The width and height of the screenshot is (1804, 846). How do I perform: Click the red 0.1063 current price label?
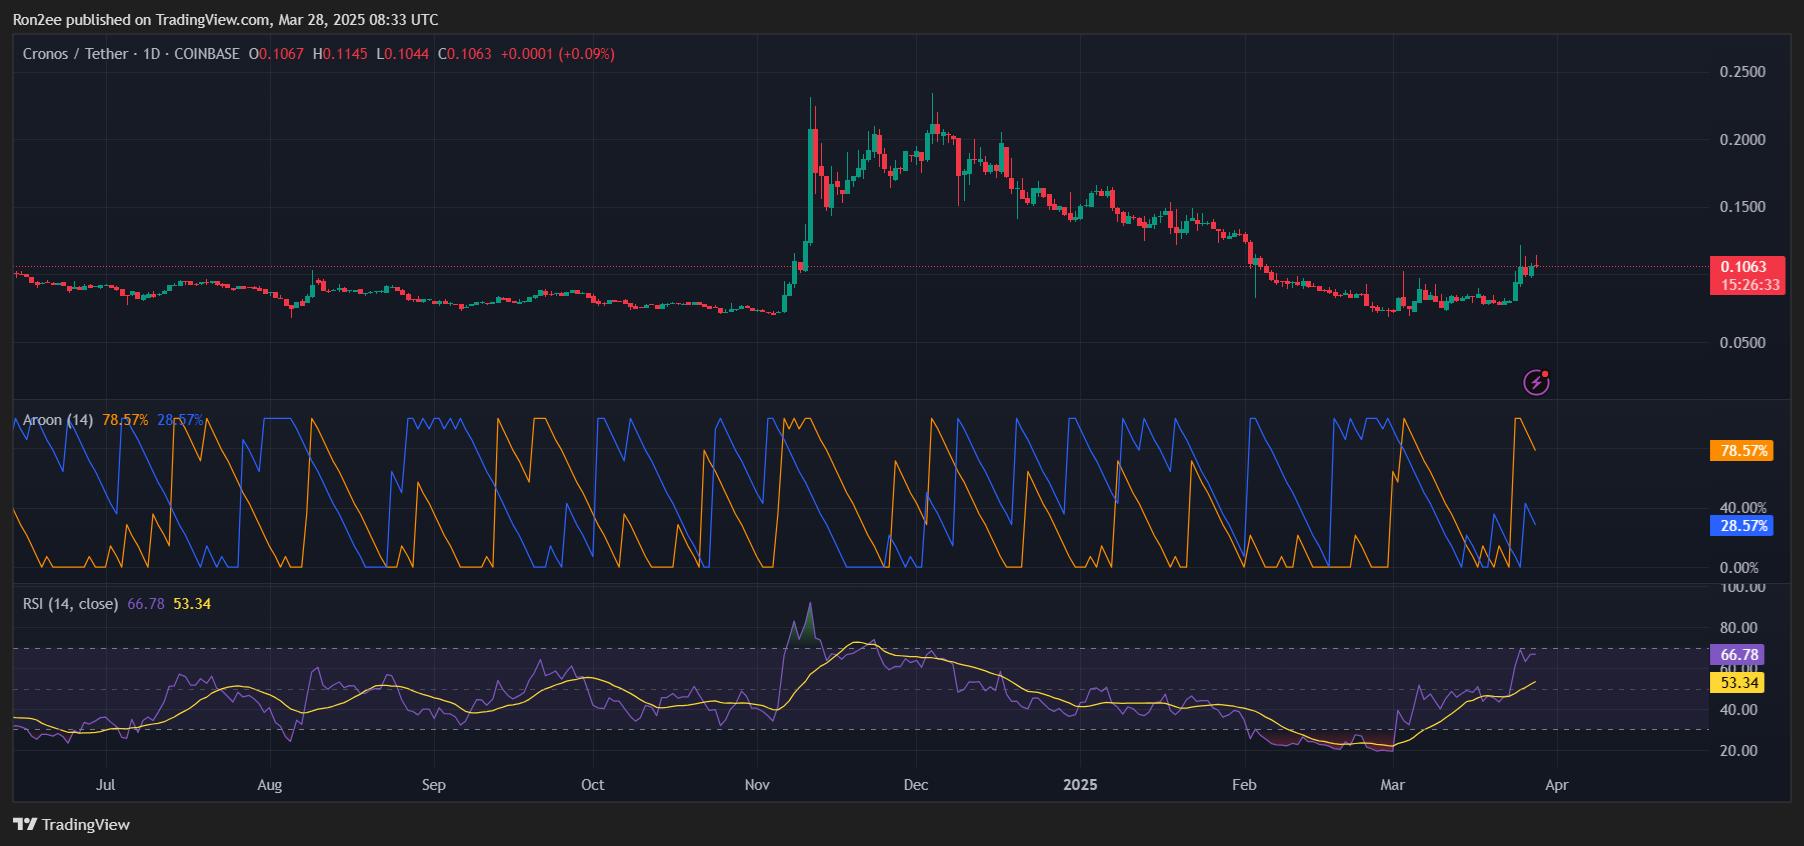click(x=1743, y=267)
